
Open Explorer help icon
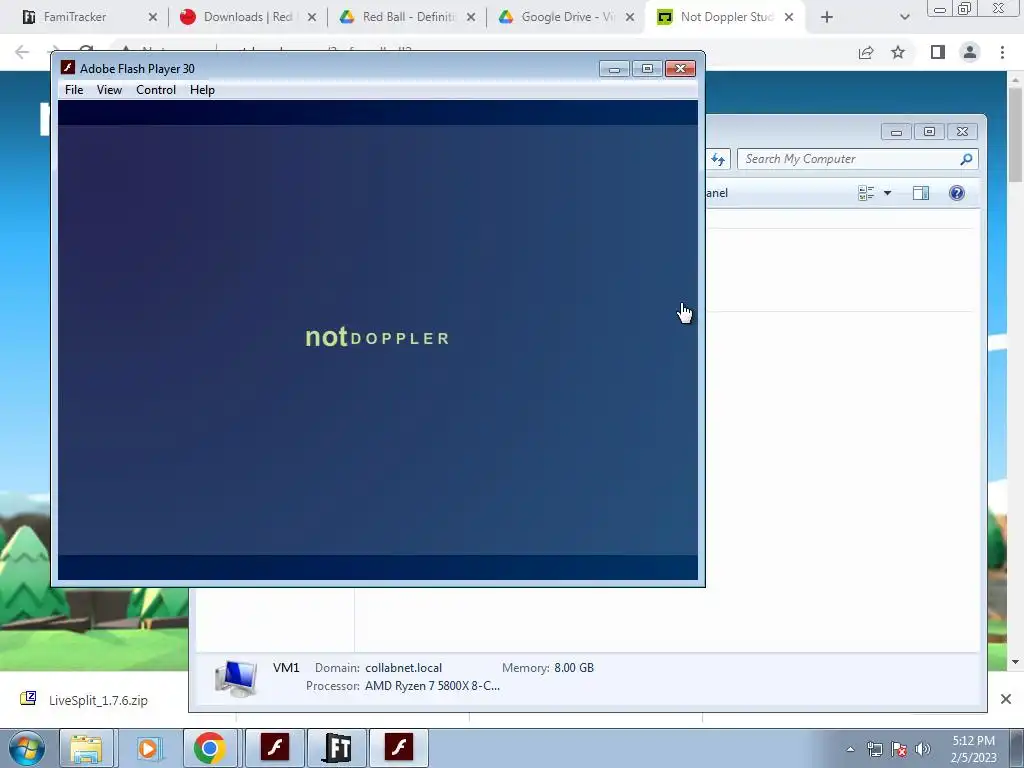pyautogui.click(x=957, y=193)
